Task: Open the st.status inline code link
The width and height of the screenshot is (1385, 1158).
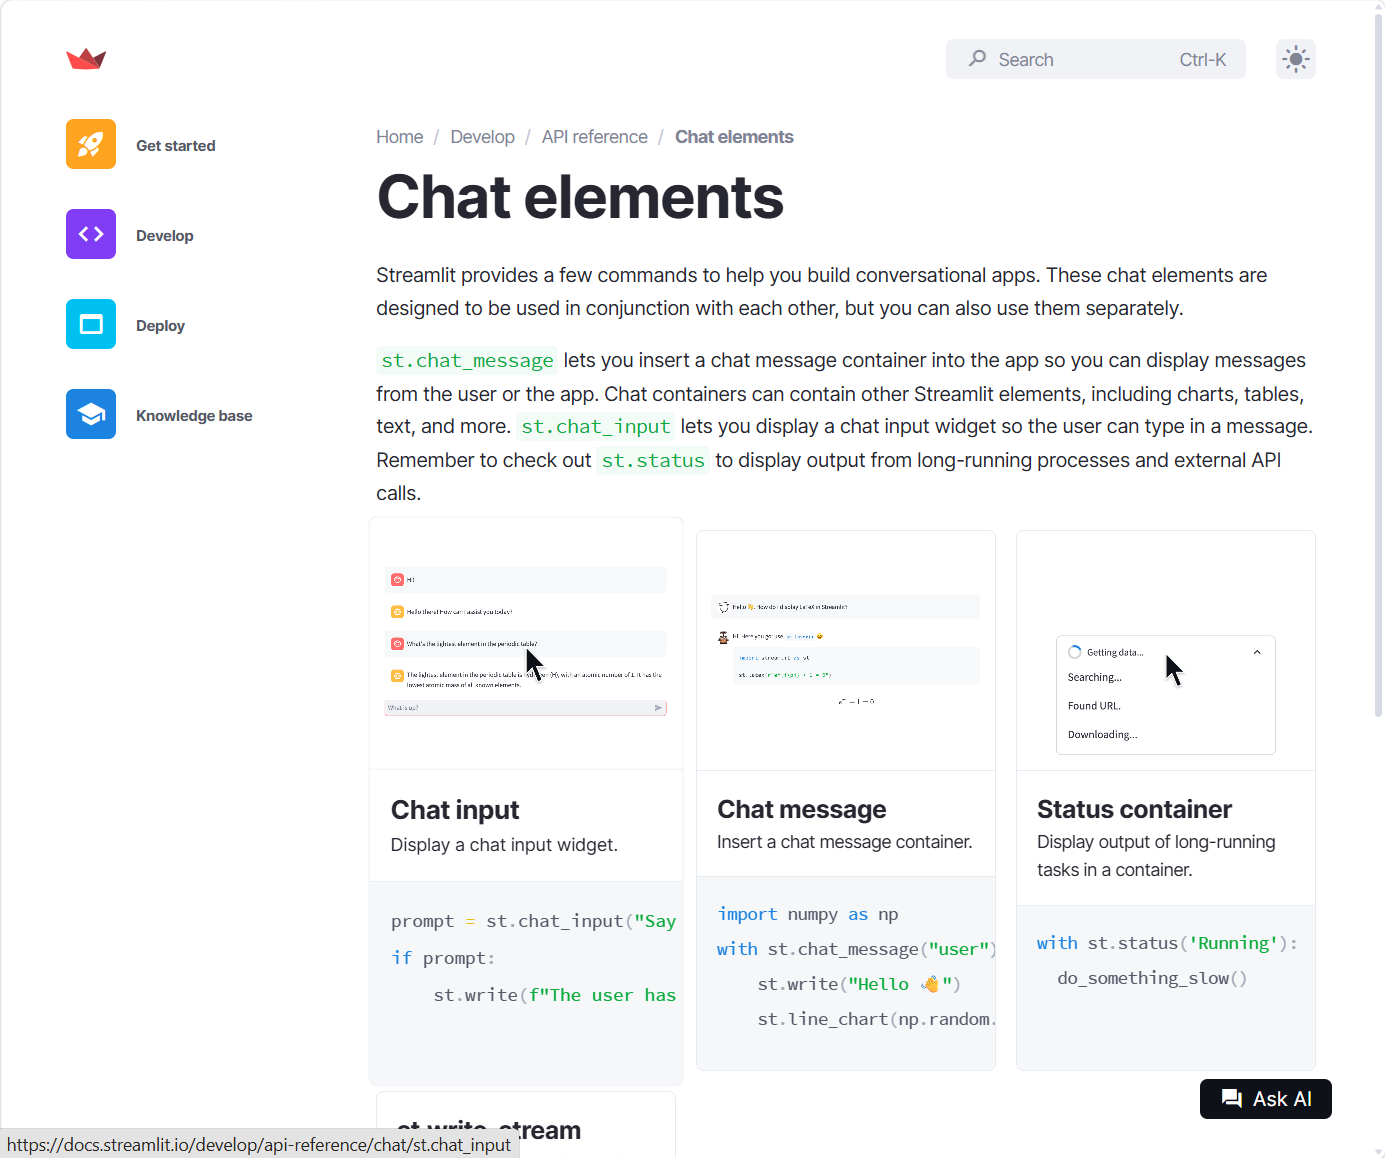Action: [653, 461]
